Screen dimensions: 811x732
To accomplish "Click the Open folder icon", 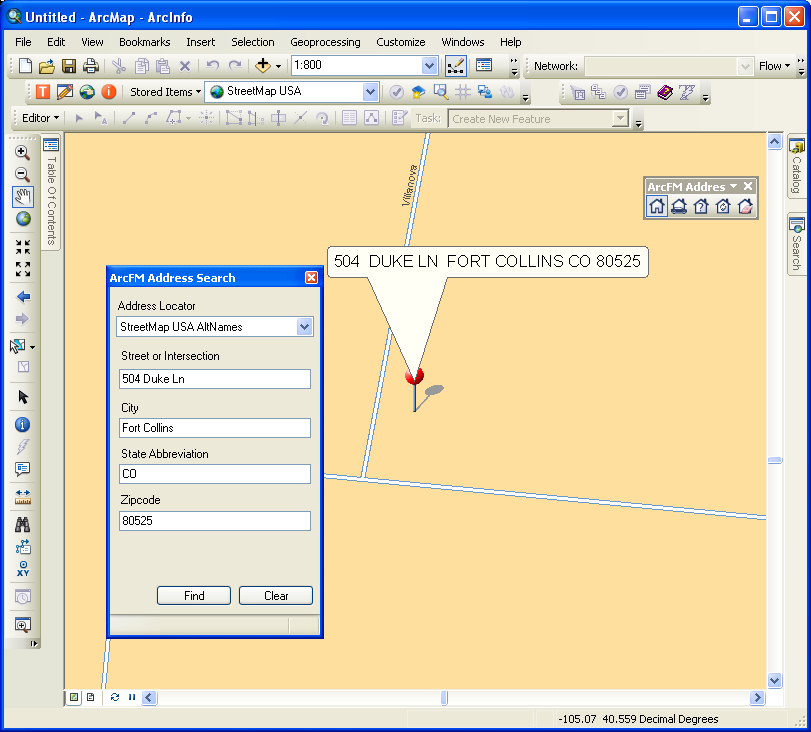I will 47,66.
